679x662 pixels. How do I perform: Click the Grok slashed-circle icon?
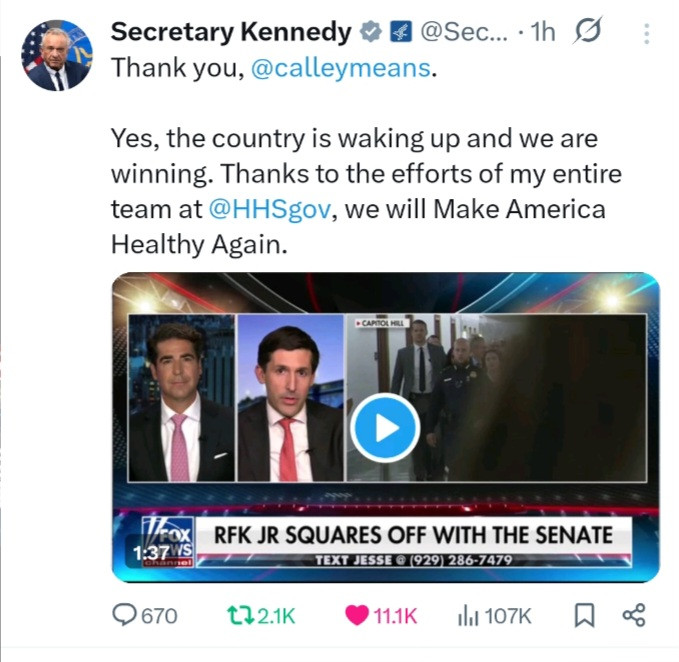[585, 32]
